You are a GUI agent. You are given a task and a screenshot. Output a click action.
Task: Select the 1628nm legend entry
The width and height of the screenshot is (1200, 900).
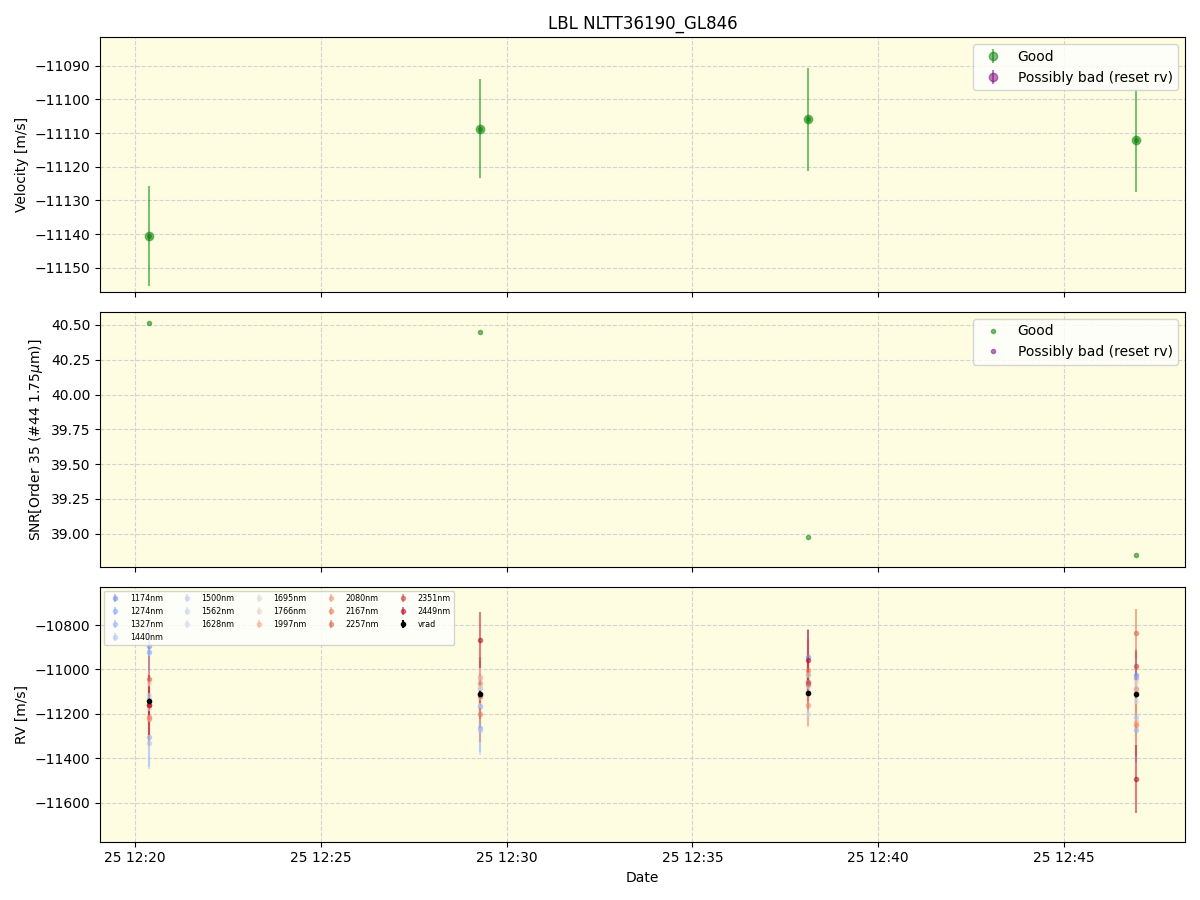click(x=208, y=624)
